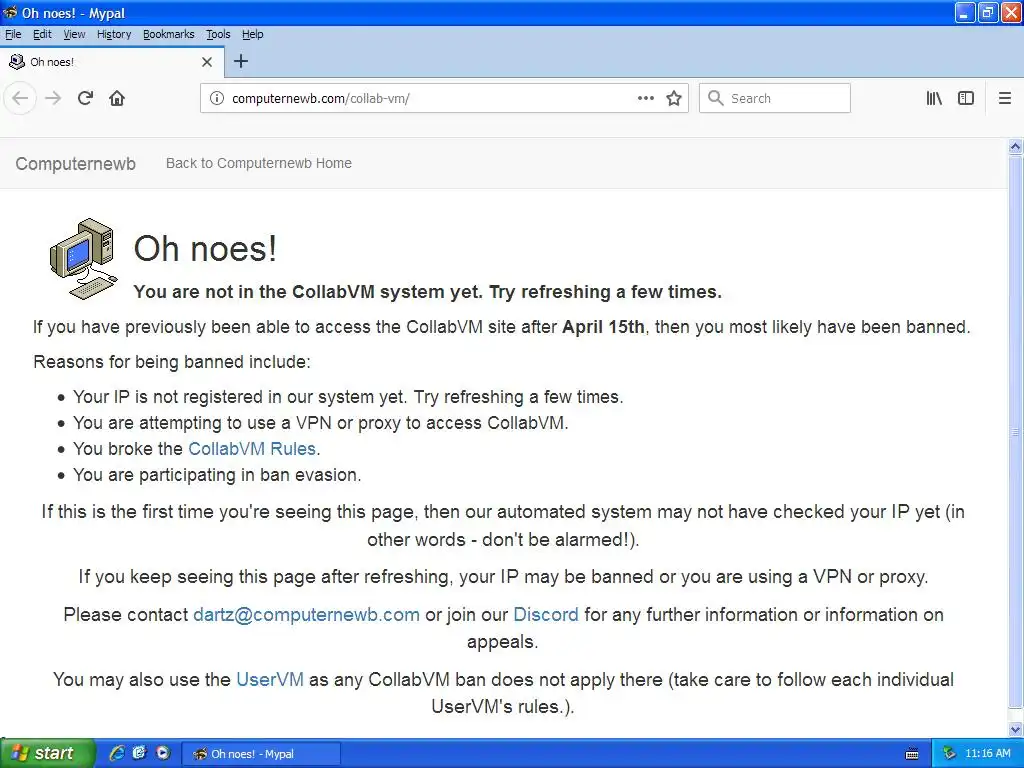
Task: Open the View menu
Action: click(74, 34)
